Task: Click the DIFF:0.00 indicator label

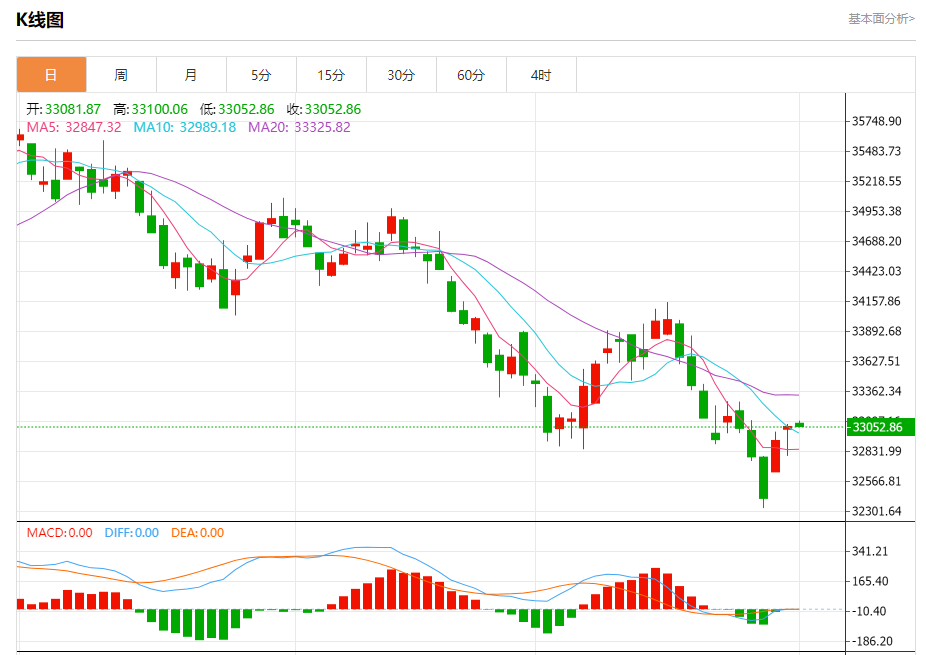Action: (132, 533)
